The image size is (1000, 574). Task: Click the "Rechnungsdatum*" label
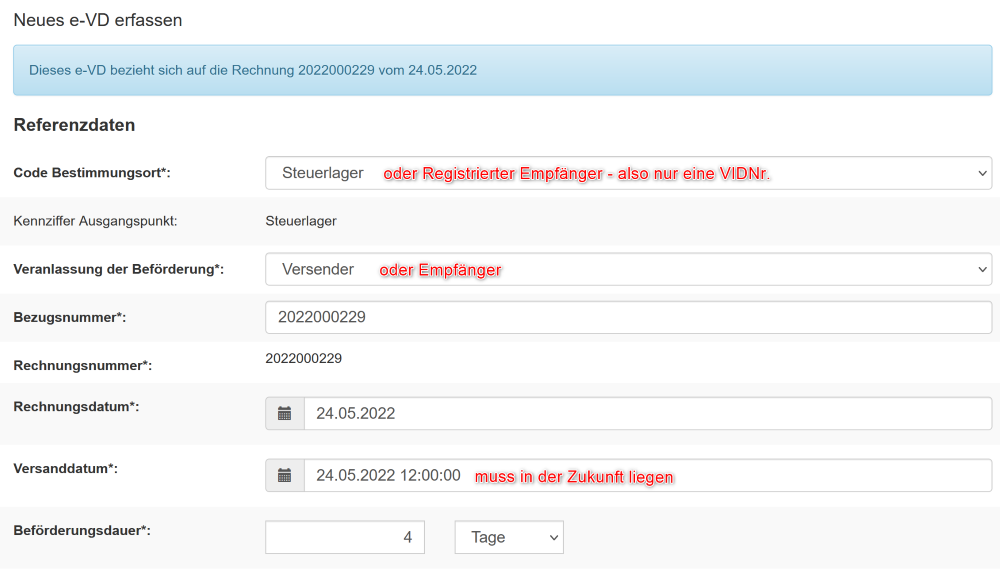pos(76,406)
